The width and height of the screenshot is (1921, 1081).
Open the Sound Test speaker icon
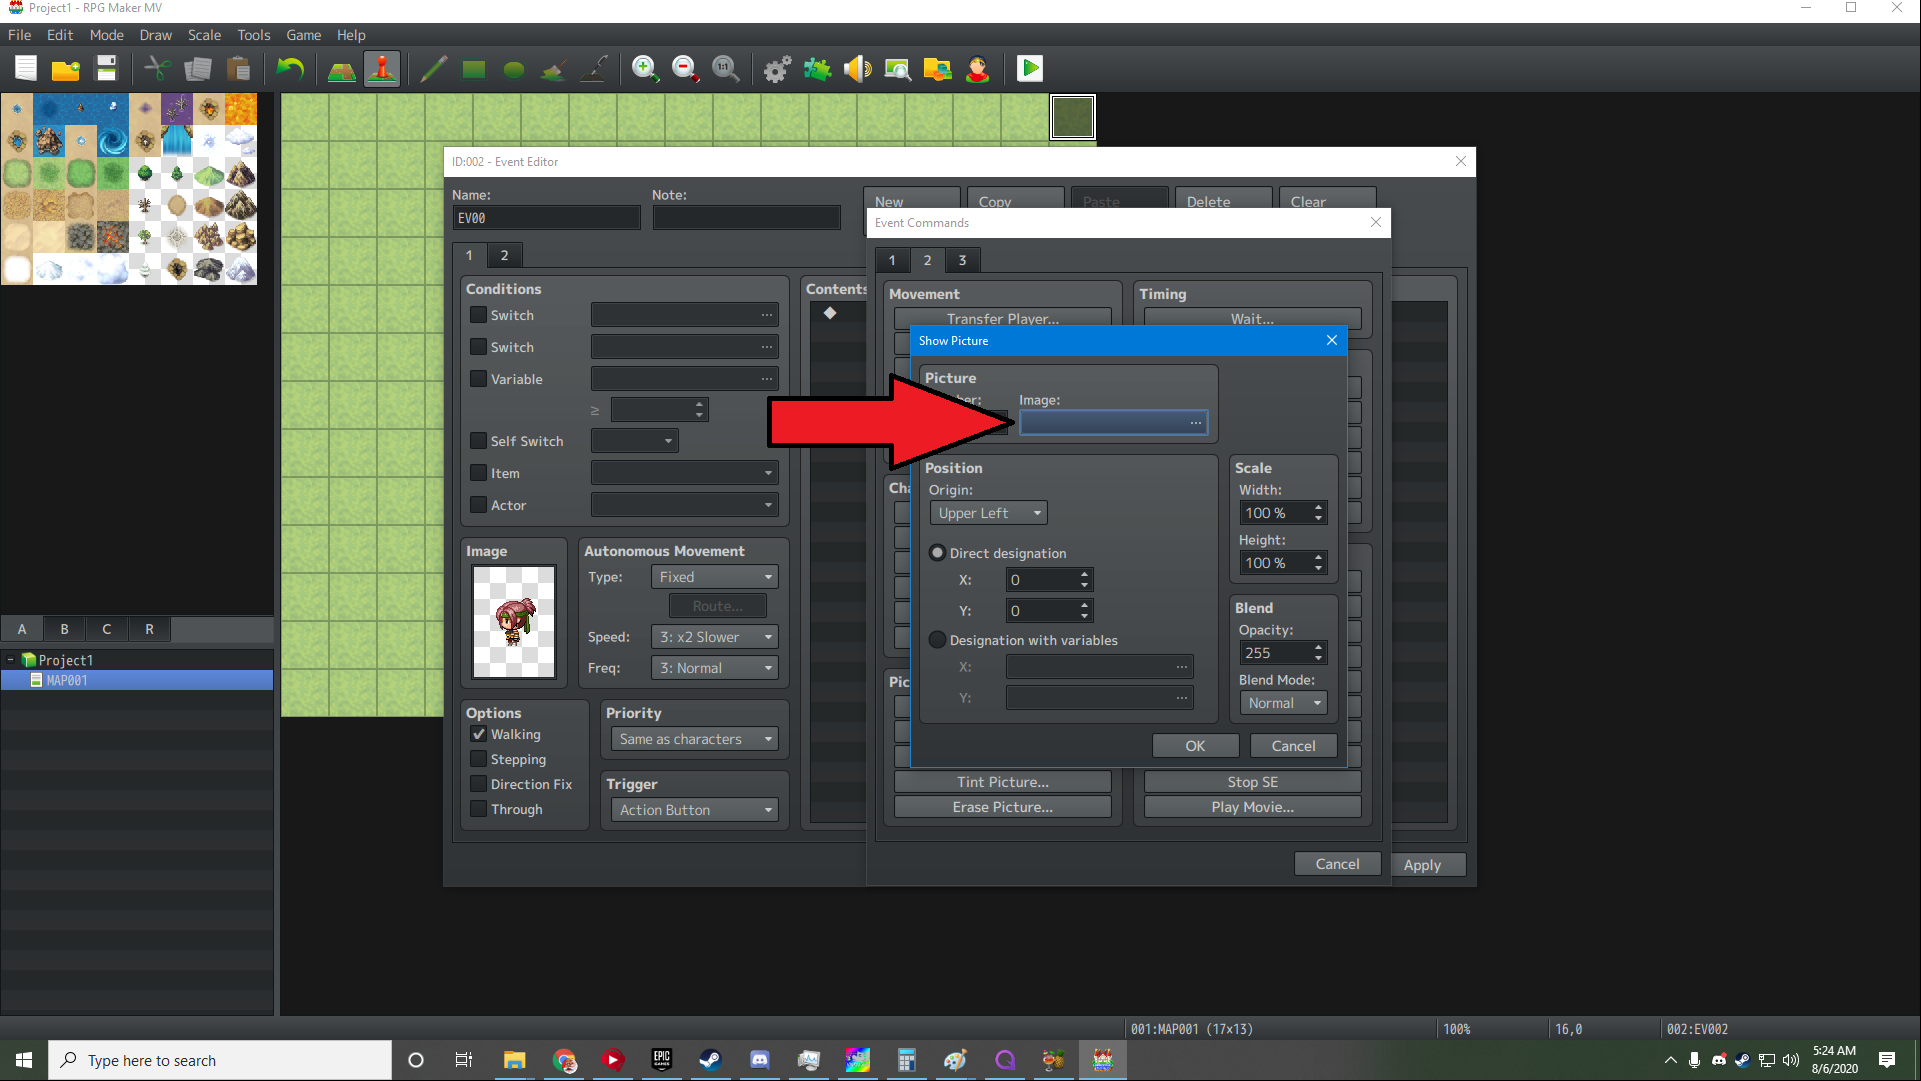click(857, 68)
